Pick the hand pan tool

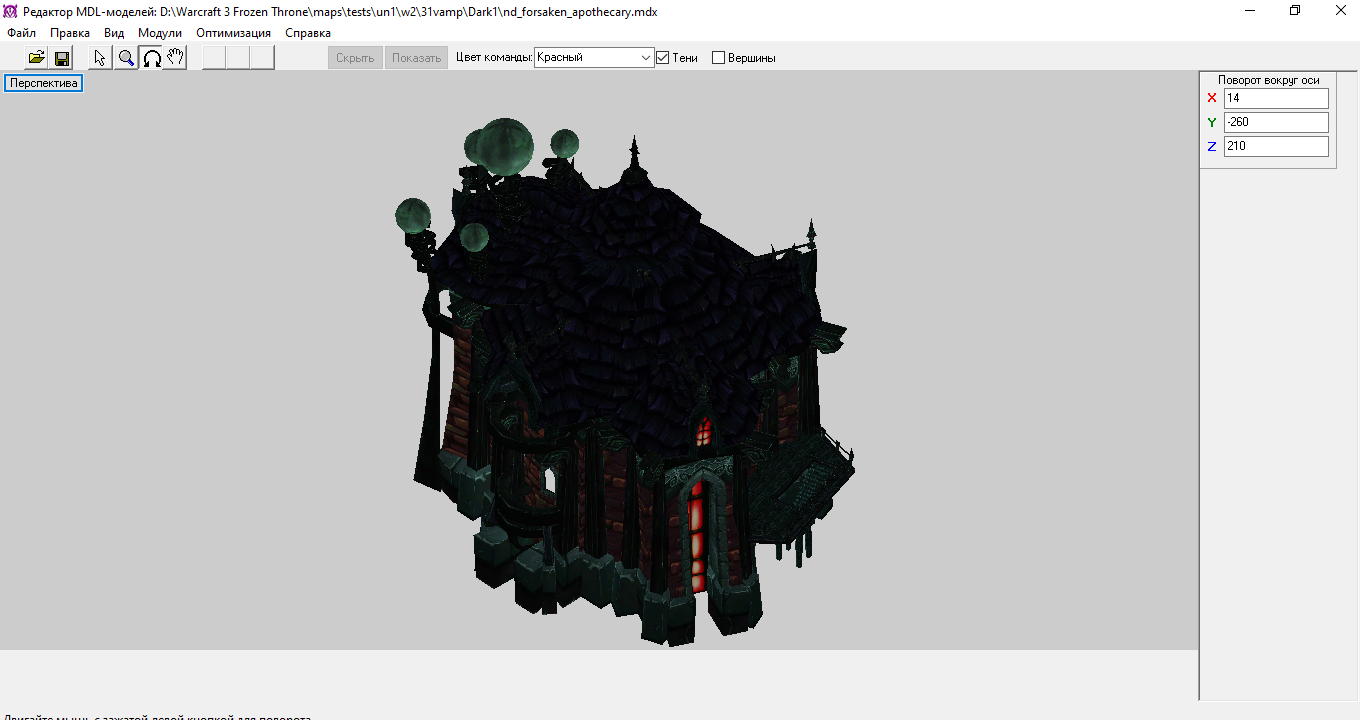175,58
